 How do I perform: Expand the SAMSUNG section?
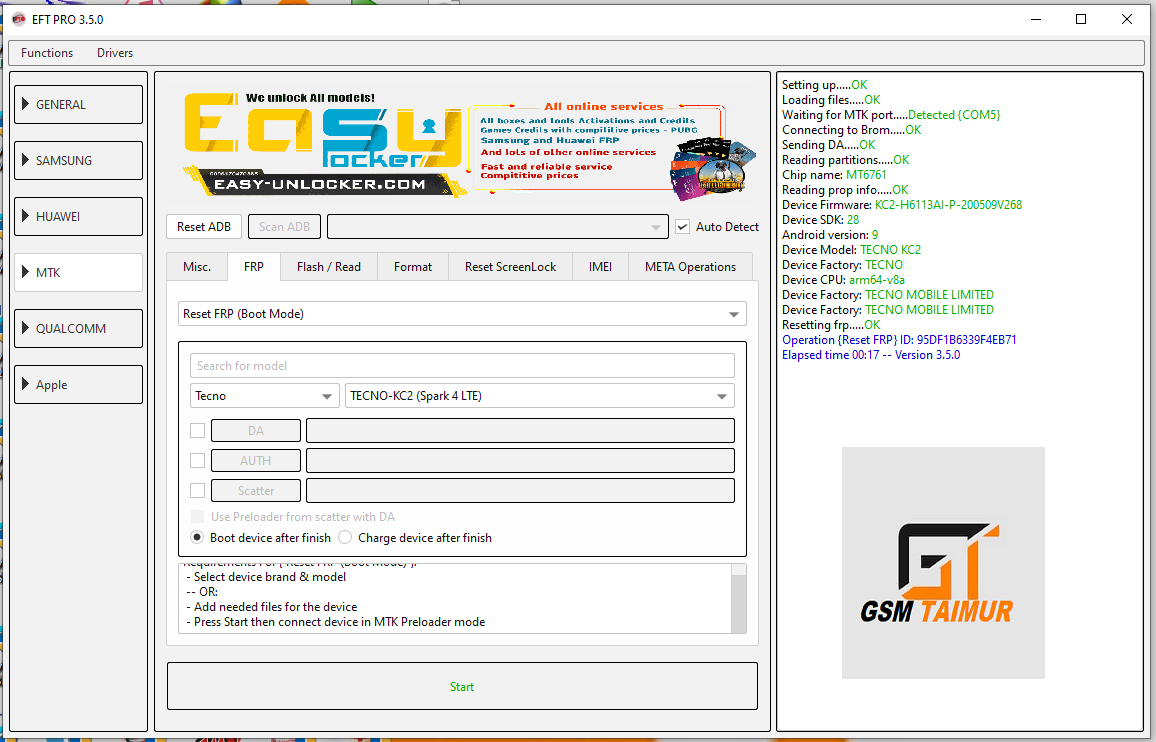point(78,161)
